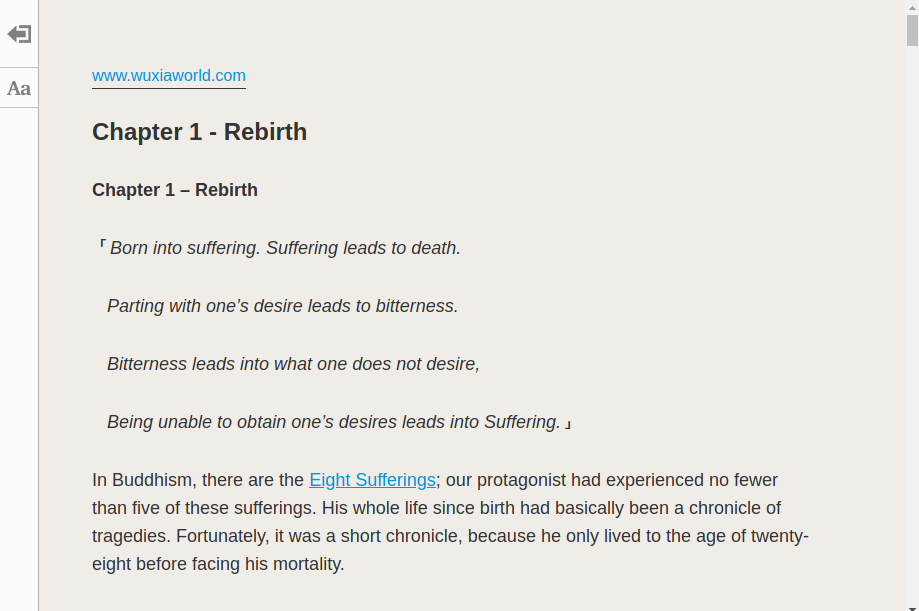Open the www.wuxiaworld.com link
The image size is (919, 611).
click(x=169, y=76)
